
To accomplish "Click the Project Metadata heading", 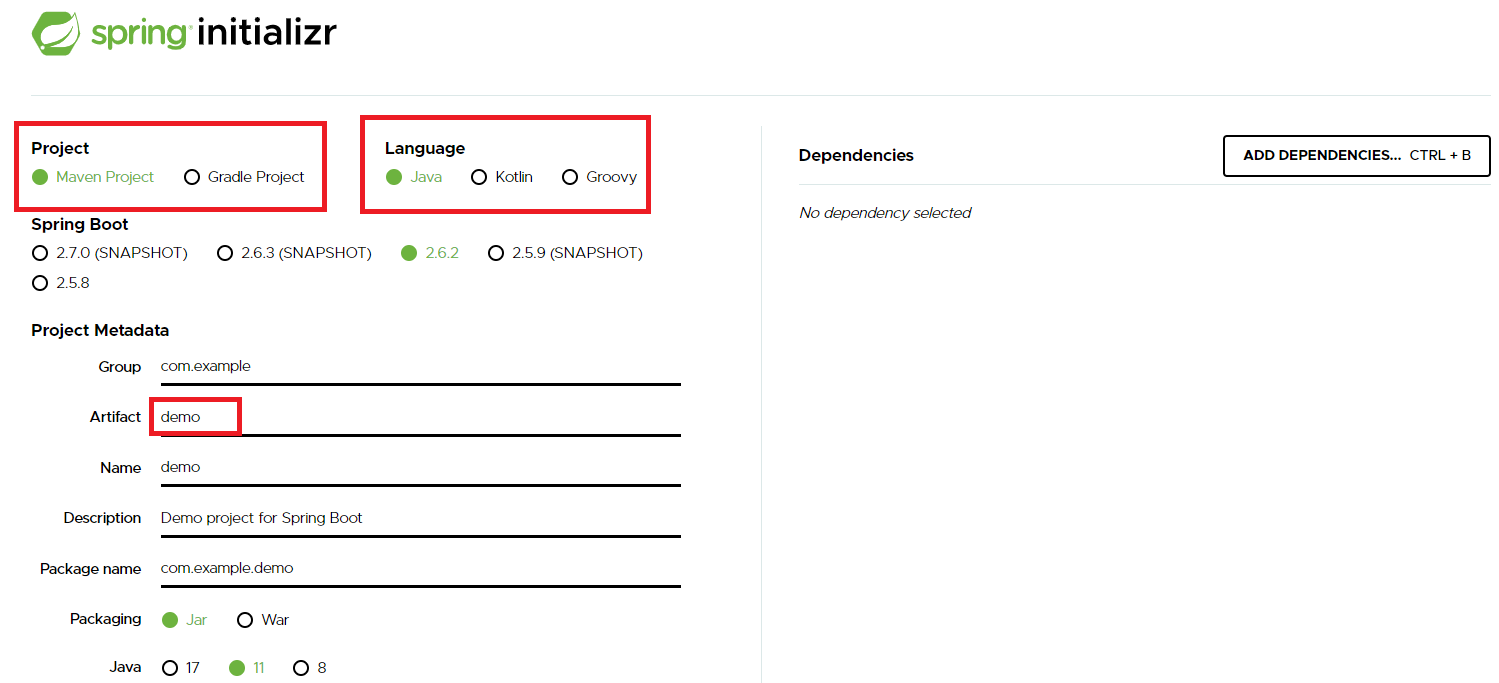I will click(x=100, y=330).
